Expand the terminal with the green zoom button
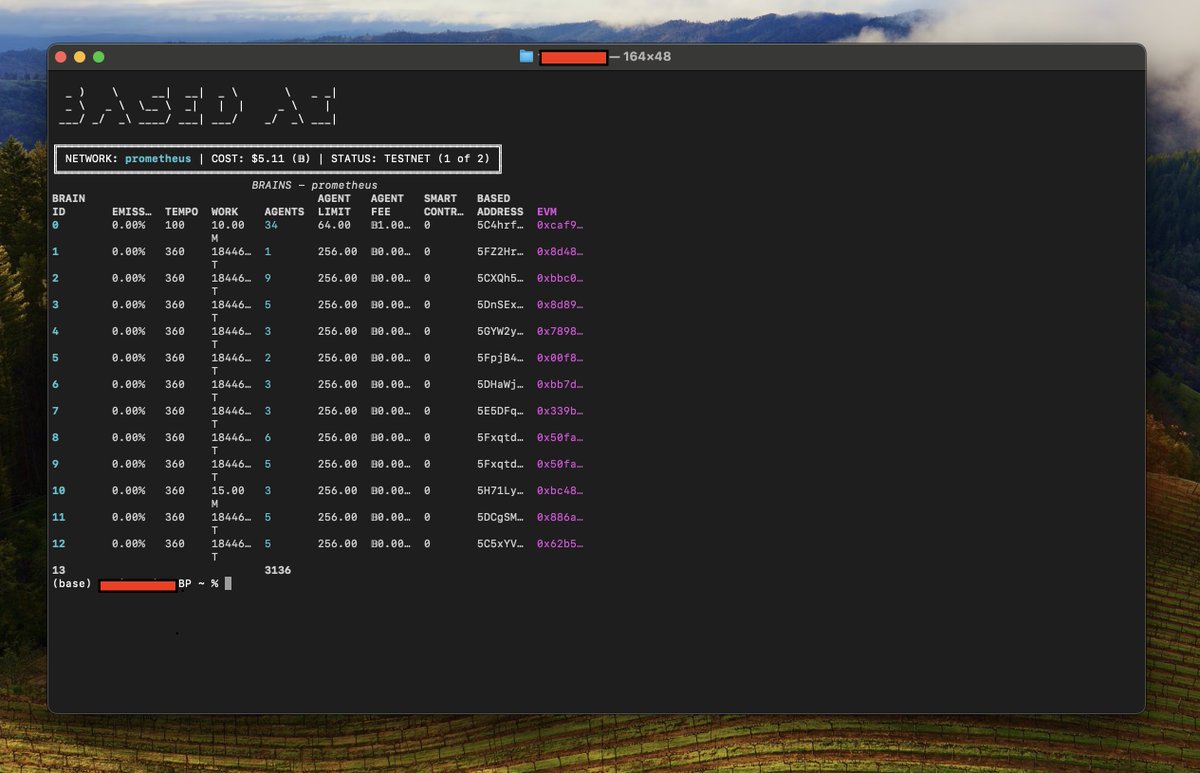The height and width of the screenshot is (773, 1200). pyautogui.click(x=96, y=57)
